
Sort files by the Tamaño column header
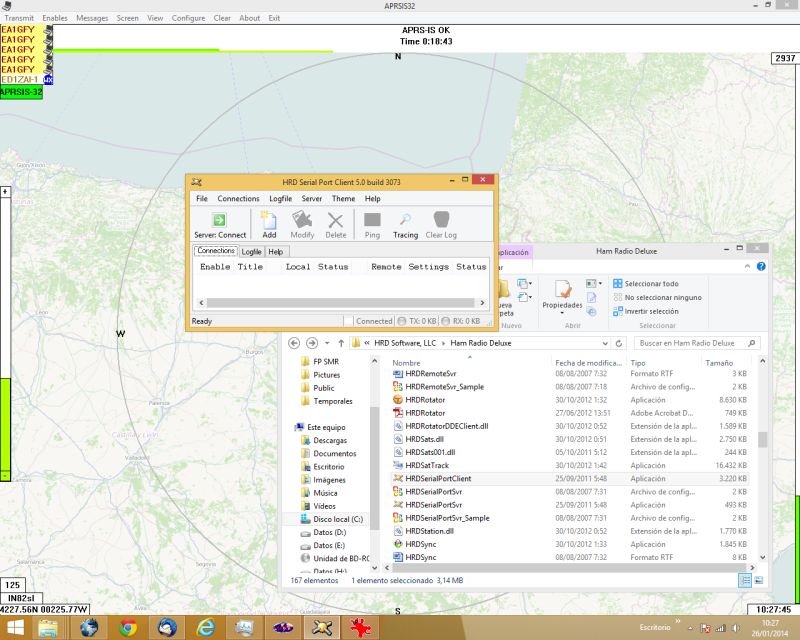click(719, 363)
